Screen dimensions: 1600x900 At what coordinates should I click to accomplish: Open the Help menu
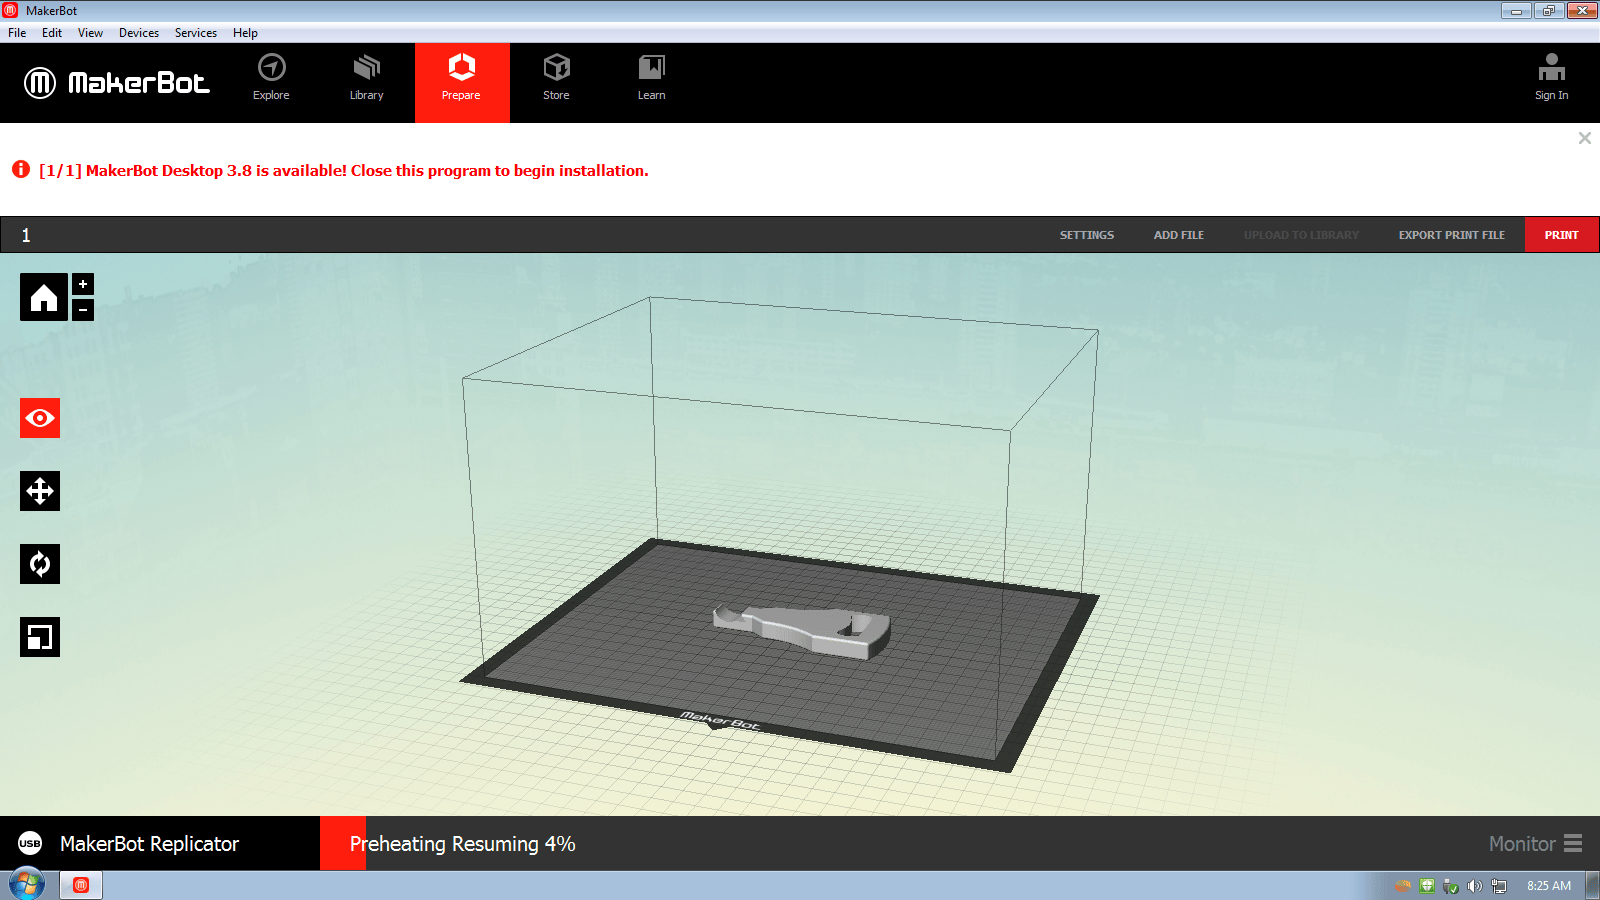pos(245,33)
